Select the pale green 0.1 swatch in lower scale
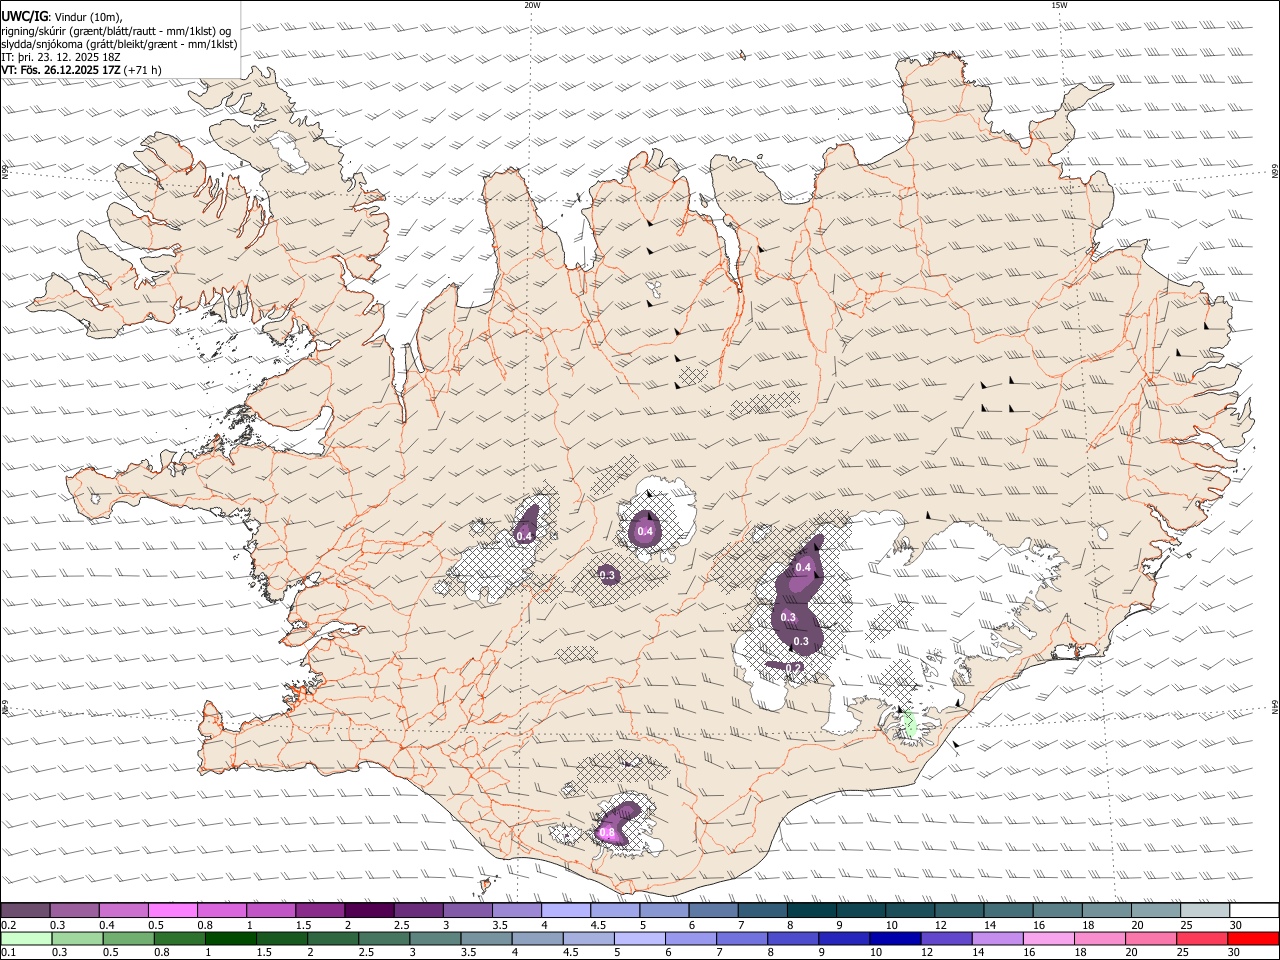 [26, 938]
